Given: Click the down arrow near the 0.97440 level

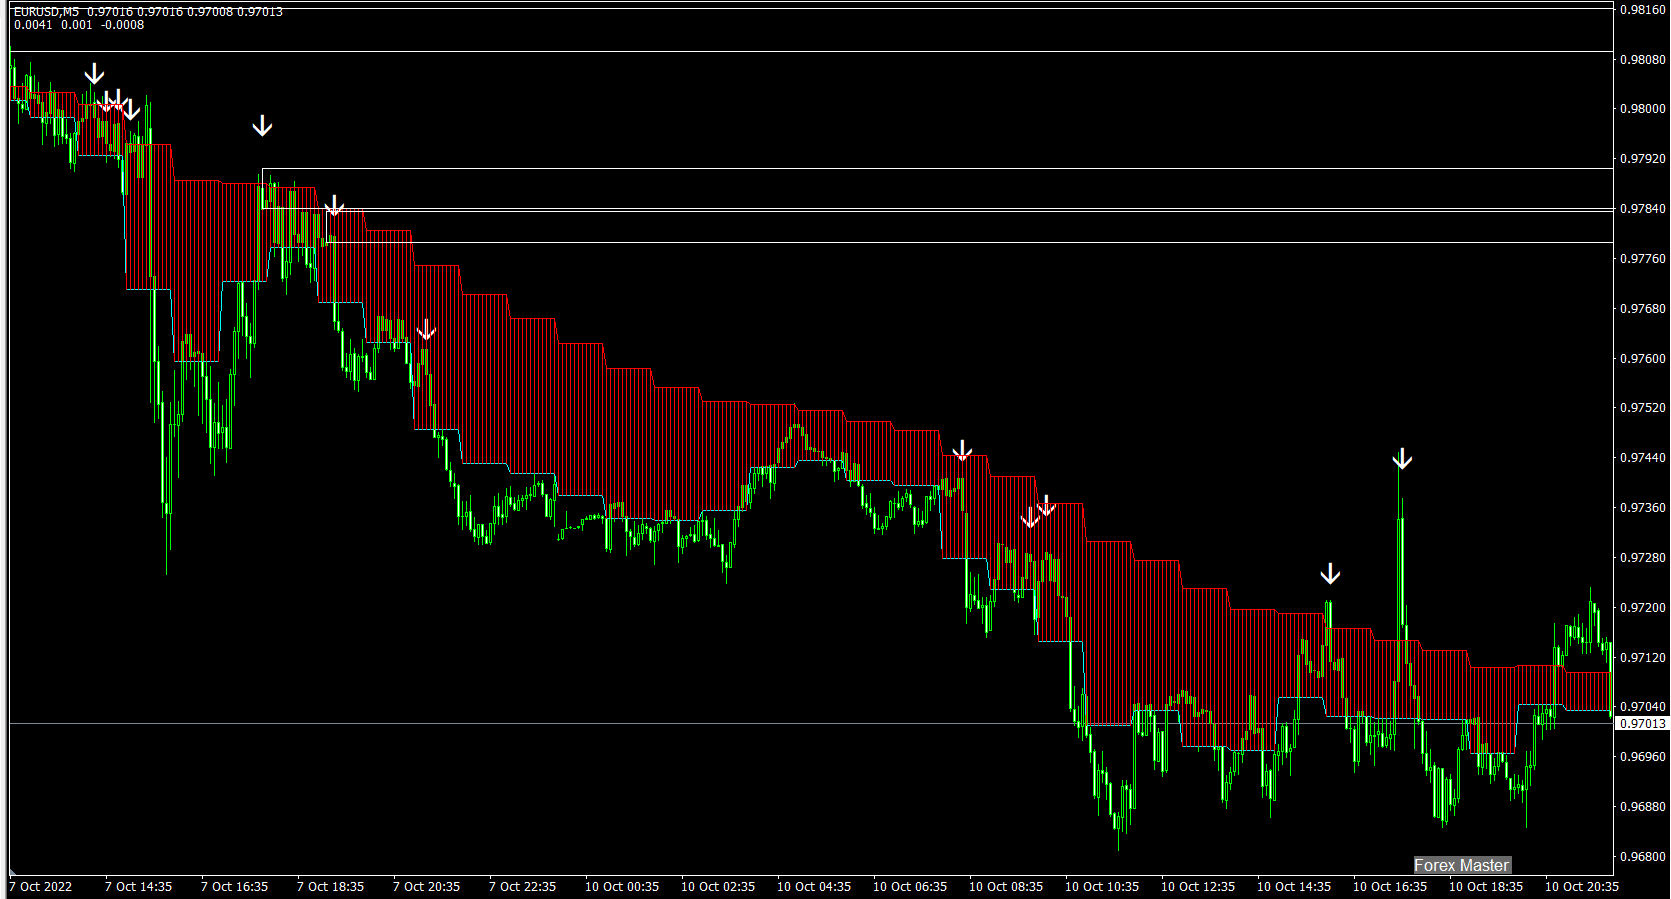Looking at the screenshot, I should click(x=962, y=451).
